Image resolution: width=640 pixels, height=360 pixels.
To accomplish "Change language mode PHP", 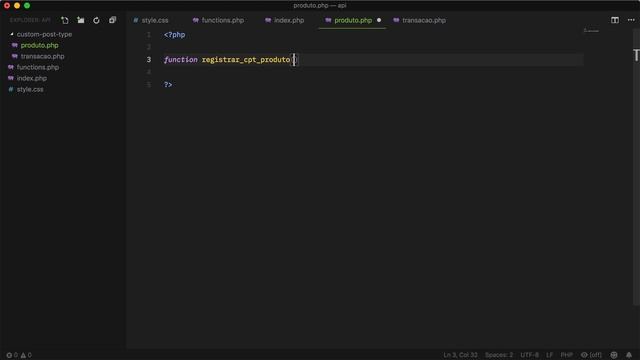I will [x=567, y=355].
